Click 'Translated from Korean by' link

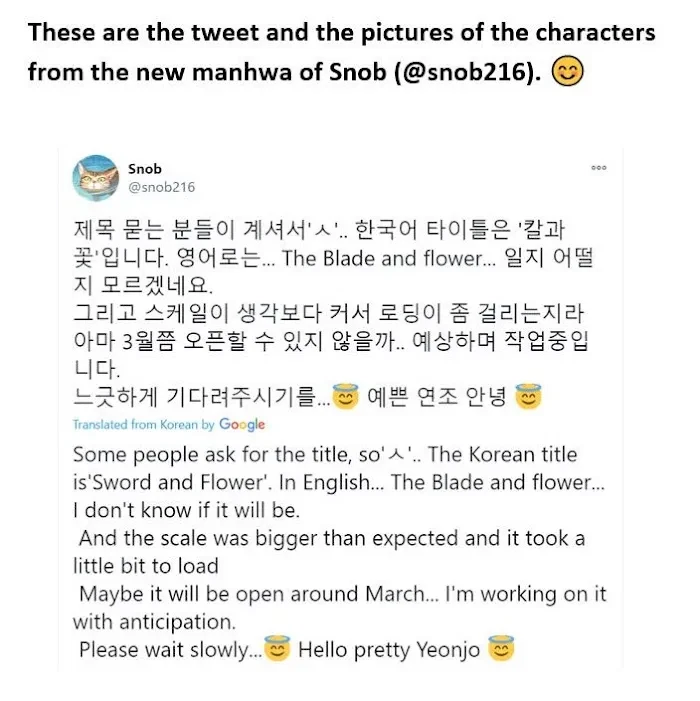[144, 425]
